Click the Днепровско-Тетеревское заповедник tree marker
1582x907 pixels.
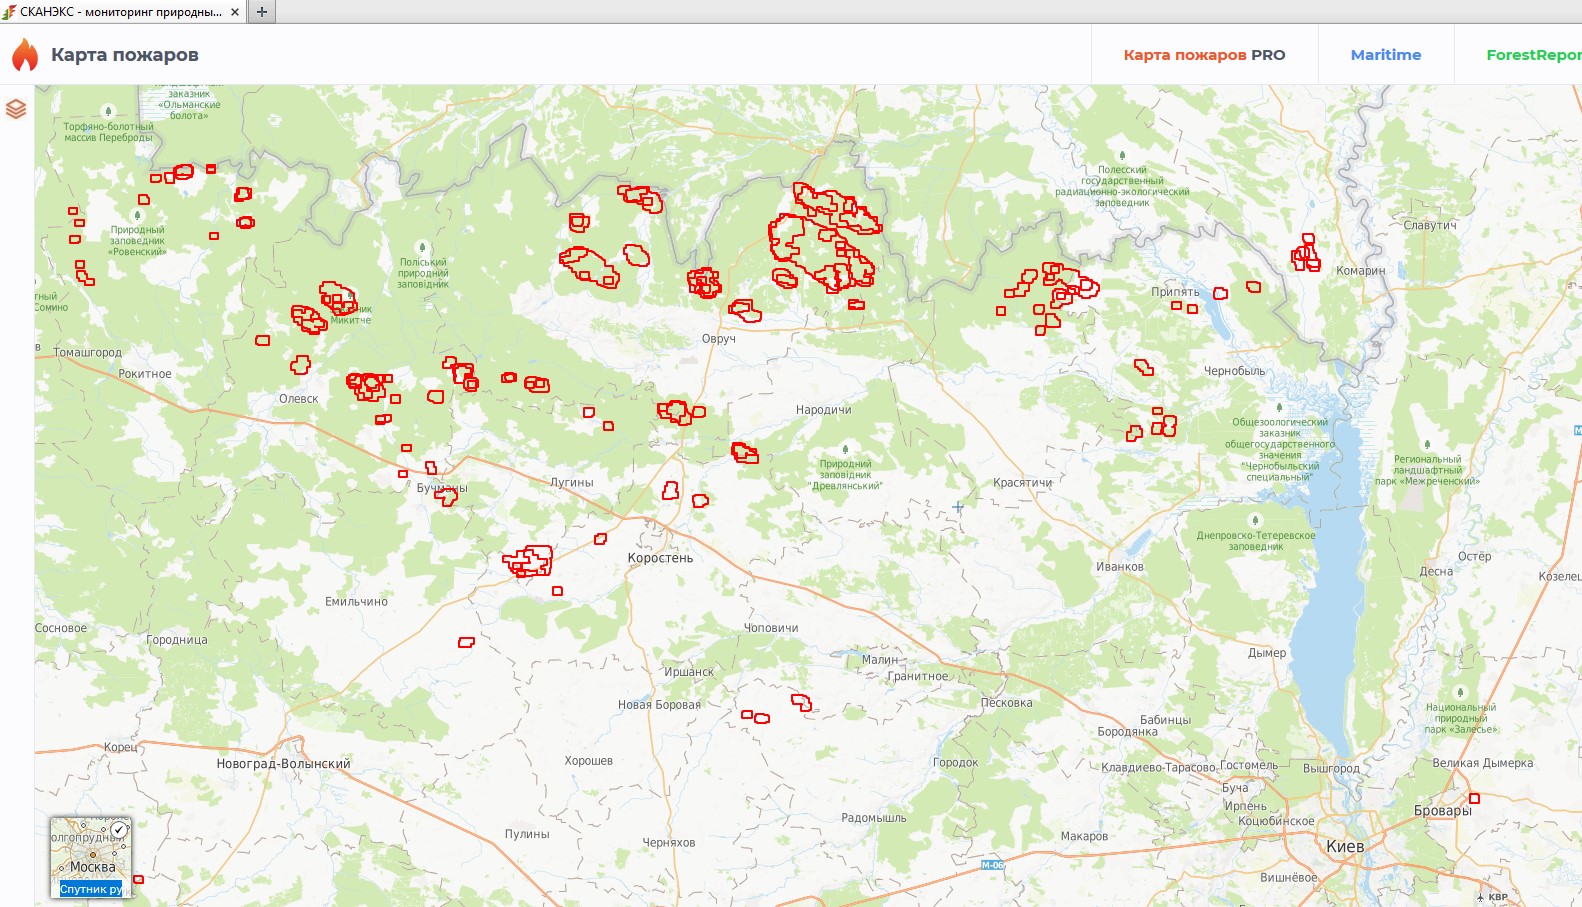tap(1256, 521)
